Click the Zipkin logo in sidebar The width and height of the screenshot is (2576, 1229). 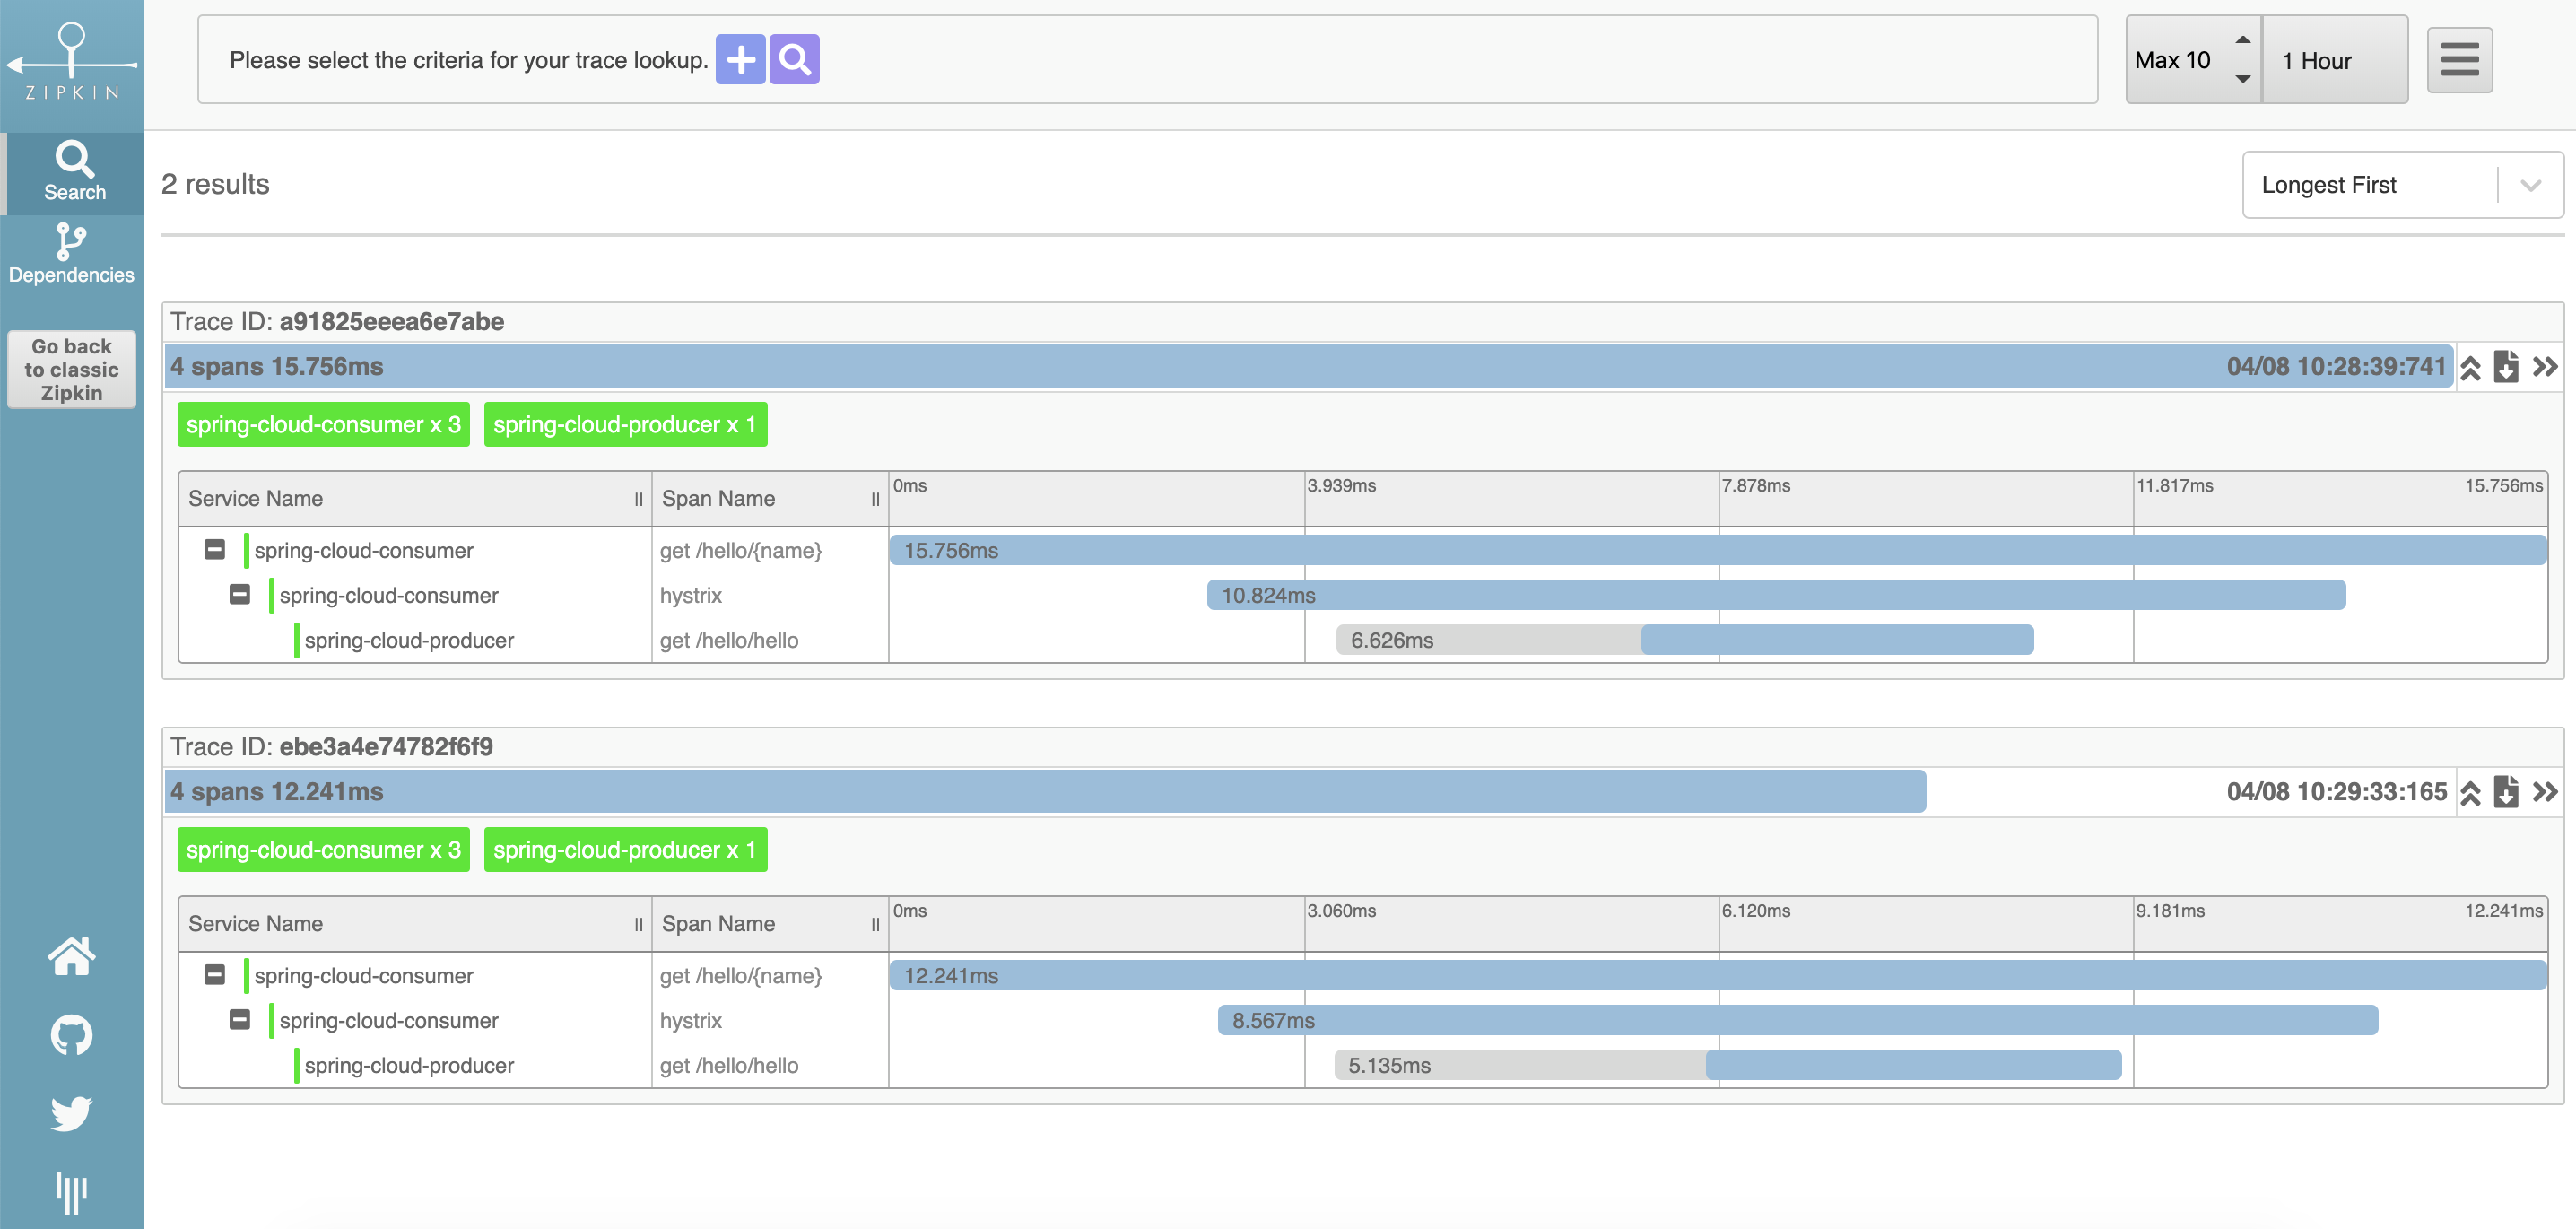(x=71, y=62)
